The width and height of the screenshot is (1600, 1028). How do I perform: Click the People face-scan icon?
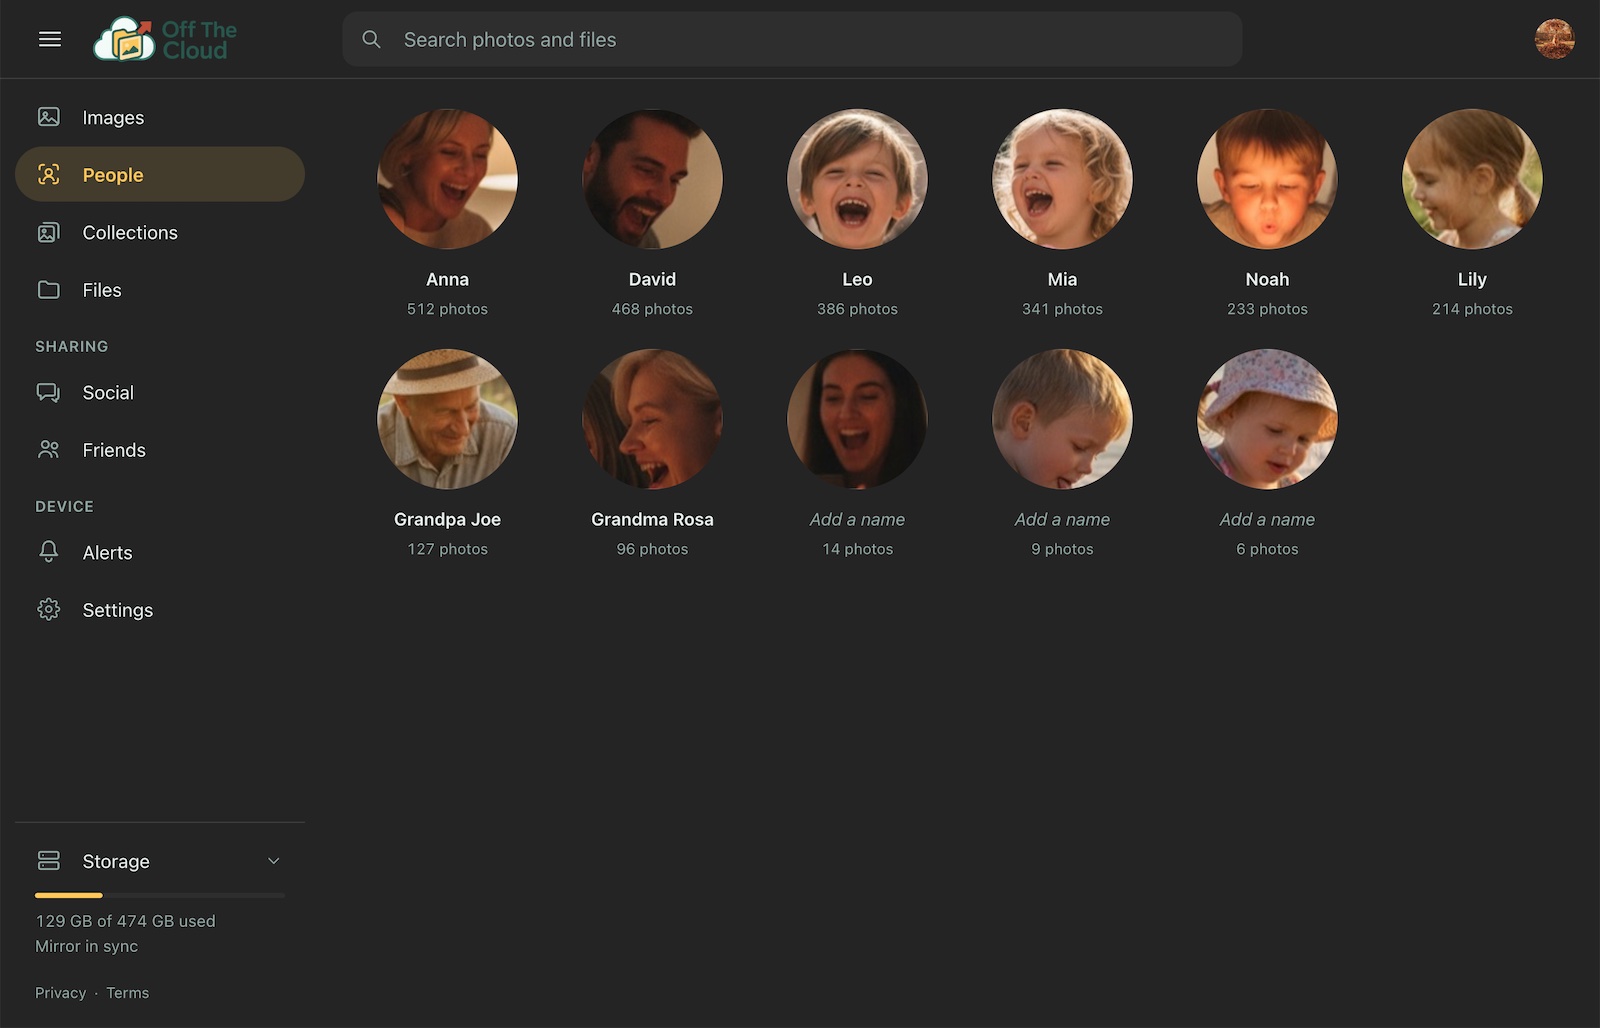[x=49, y=174]
